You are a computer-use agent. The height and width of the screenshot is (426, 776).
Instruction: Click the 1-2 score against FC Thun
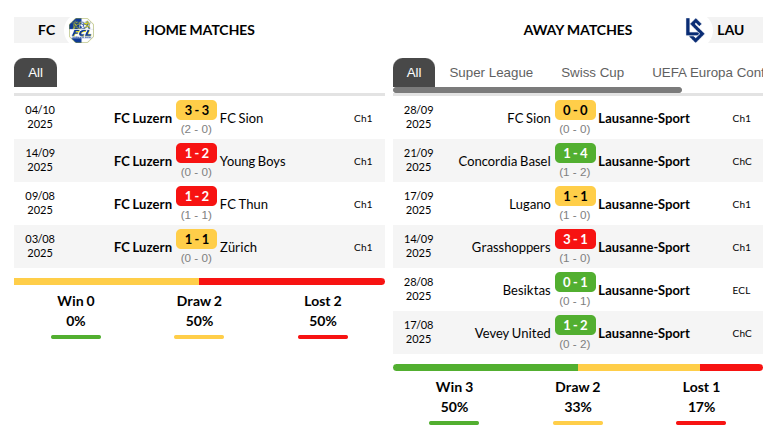pyautogui.click(x=196, y=196)
